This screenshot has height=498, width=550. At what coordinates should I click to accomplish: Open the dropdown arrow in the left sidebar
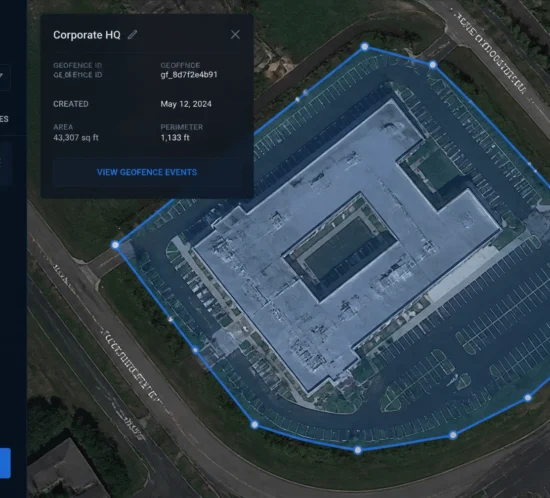click(1, 75)
